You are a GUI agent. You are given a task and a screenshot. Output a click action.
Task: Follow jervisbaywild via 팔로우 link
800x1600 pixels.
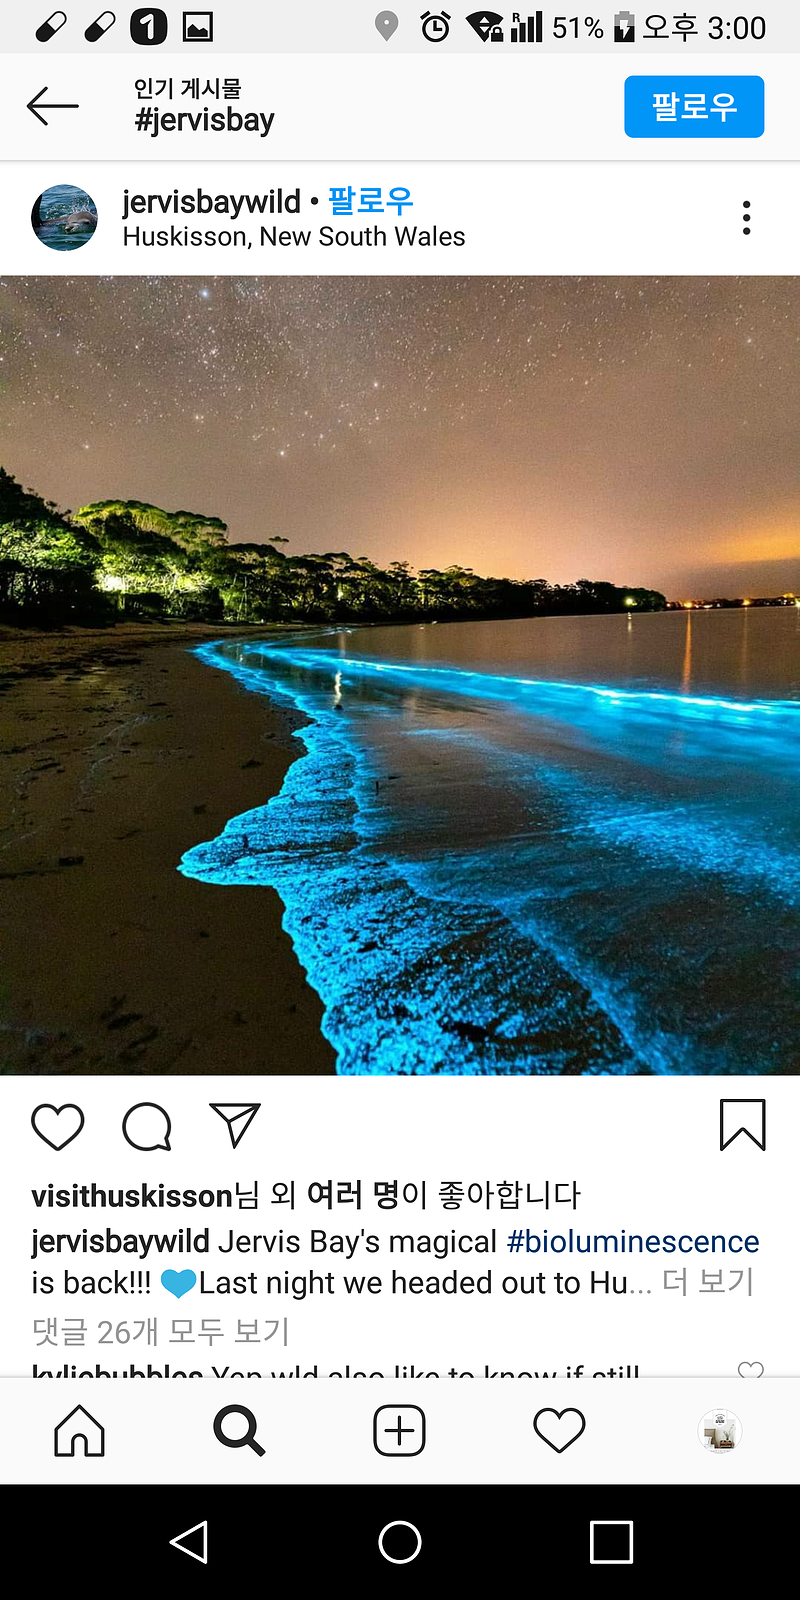point(370,201)
